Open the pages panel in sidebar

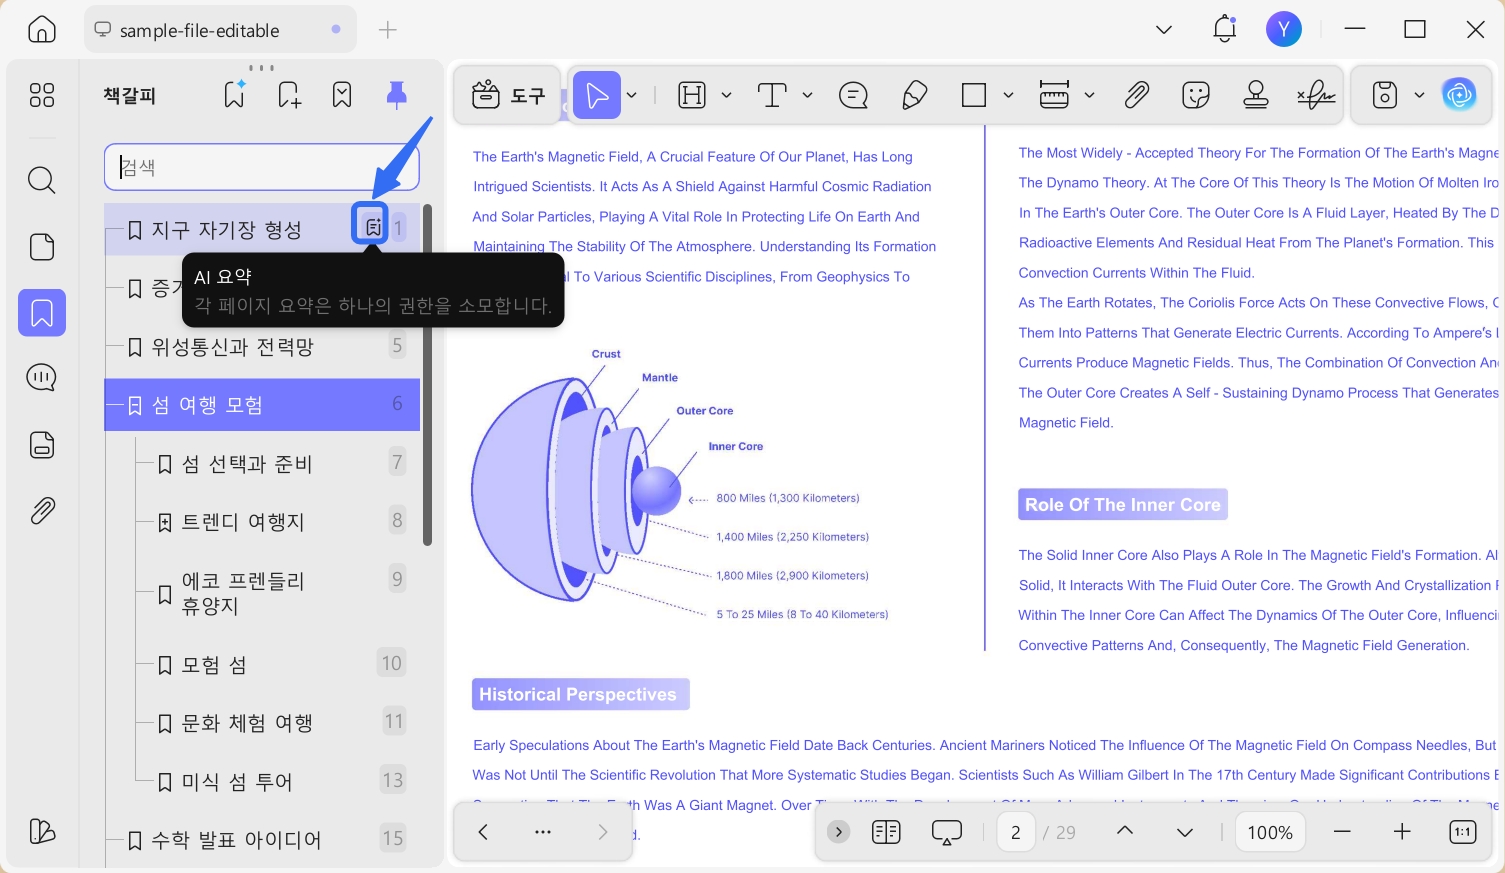pos(42,246)
